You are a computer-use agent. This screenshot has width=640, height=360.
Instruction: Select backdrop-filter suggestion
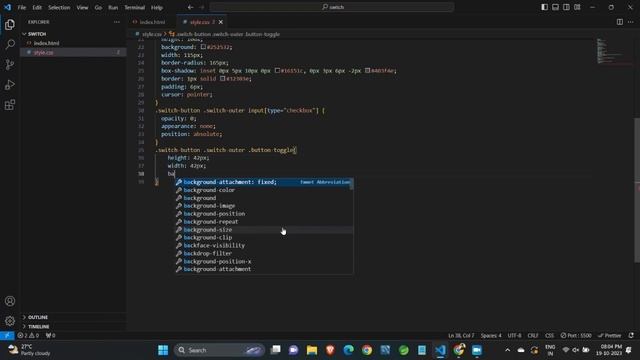pos(264,253)
